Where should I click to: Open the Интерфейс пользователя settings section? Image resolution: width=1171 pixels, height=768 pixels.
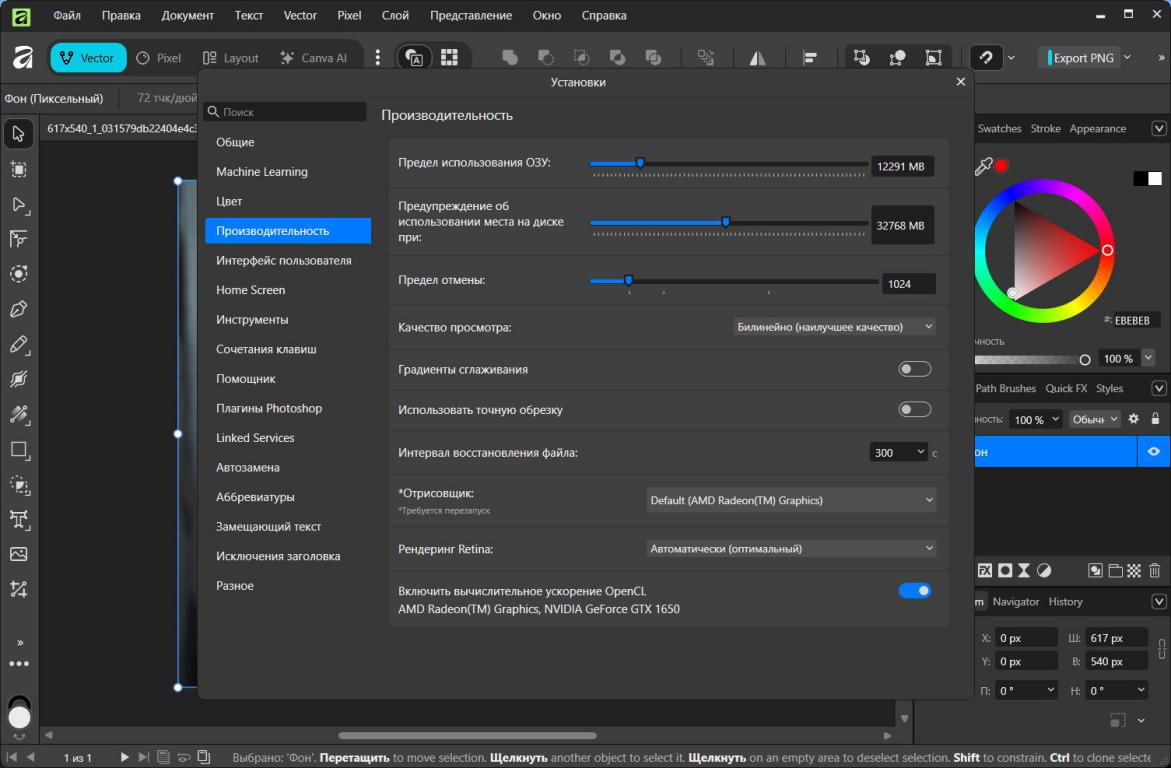tap(284, 261)
